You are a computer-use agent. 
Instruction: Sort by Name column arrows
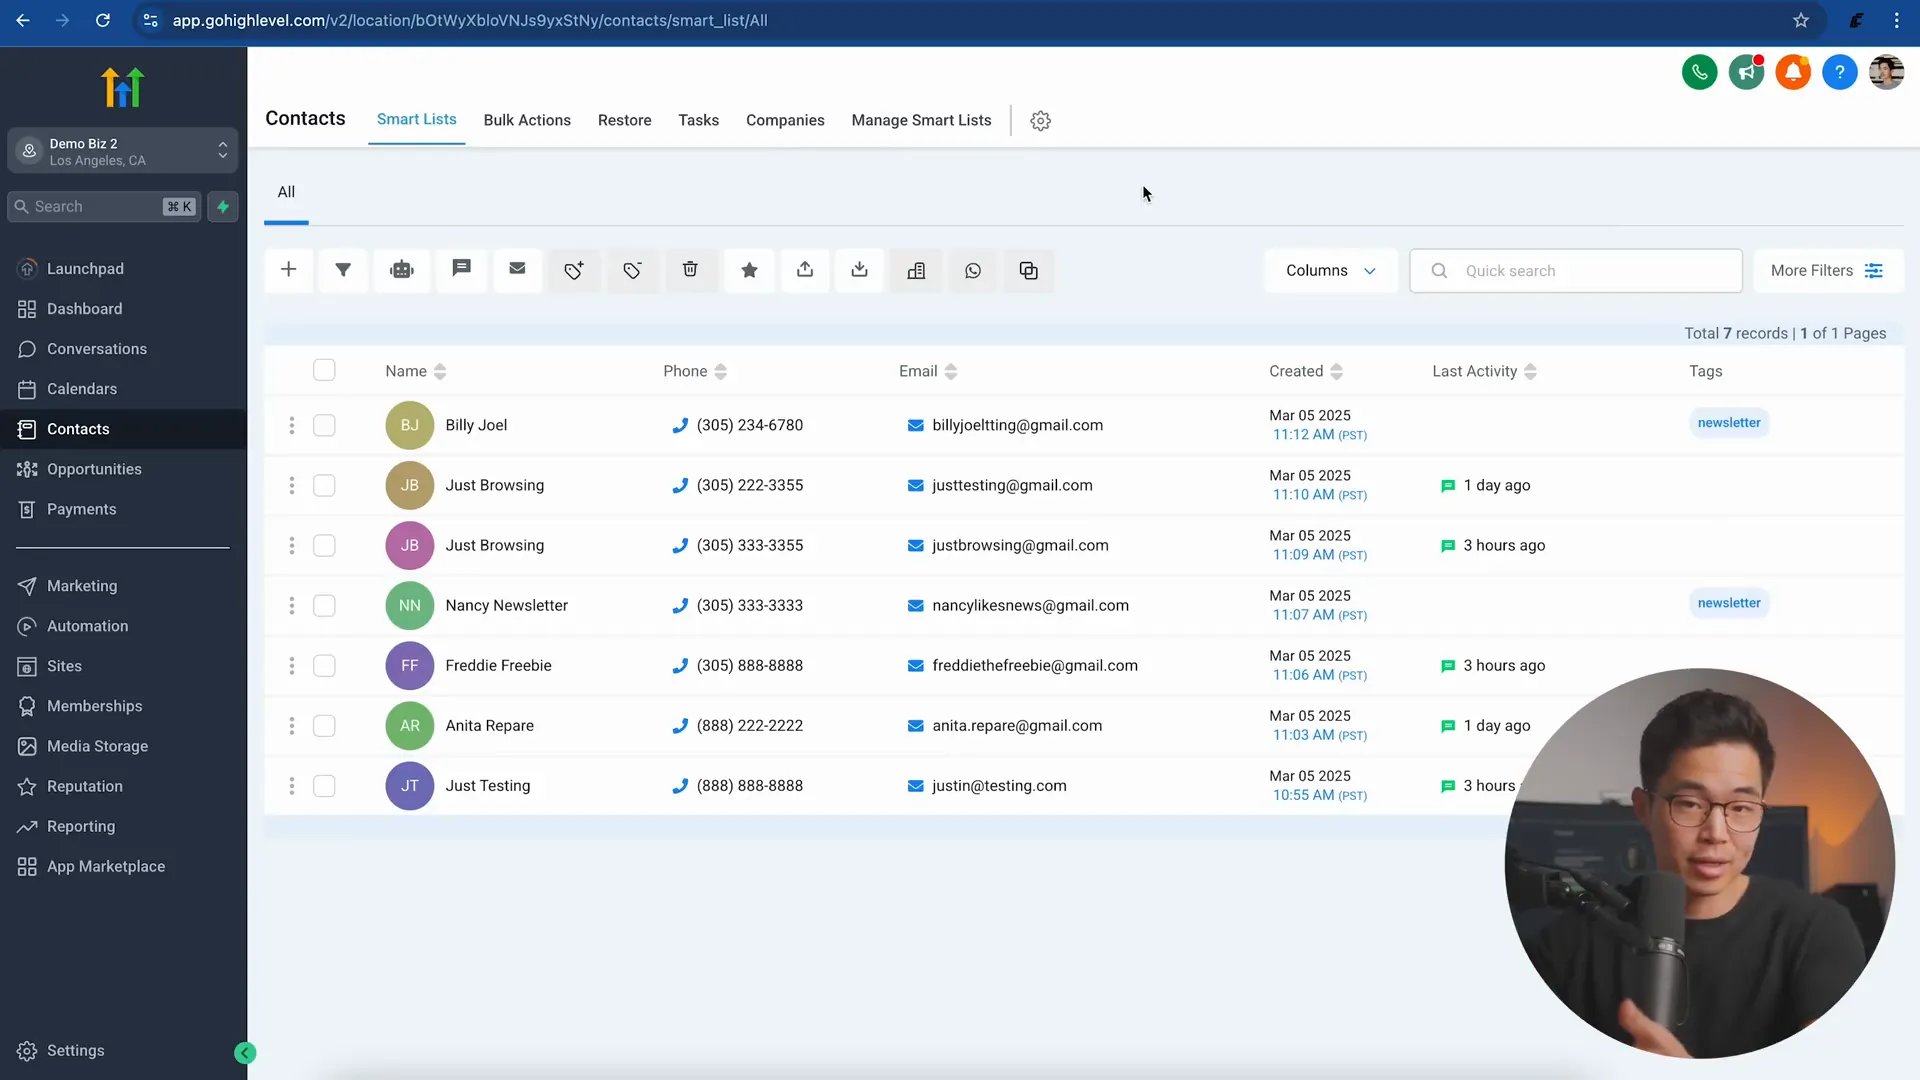click(x=440, y=372)
